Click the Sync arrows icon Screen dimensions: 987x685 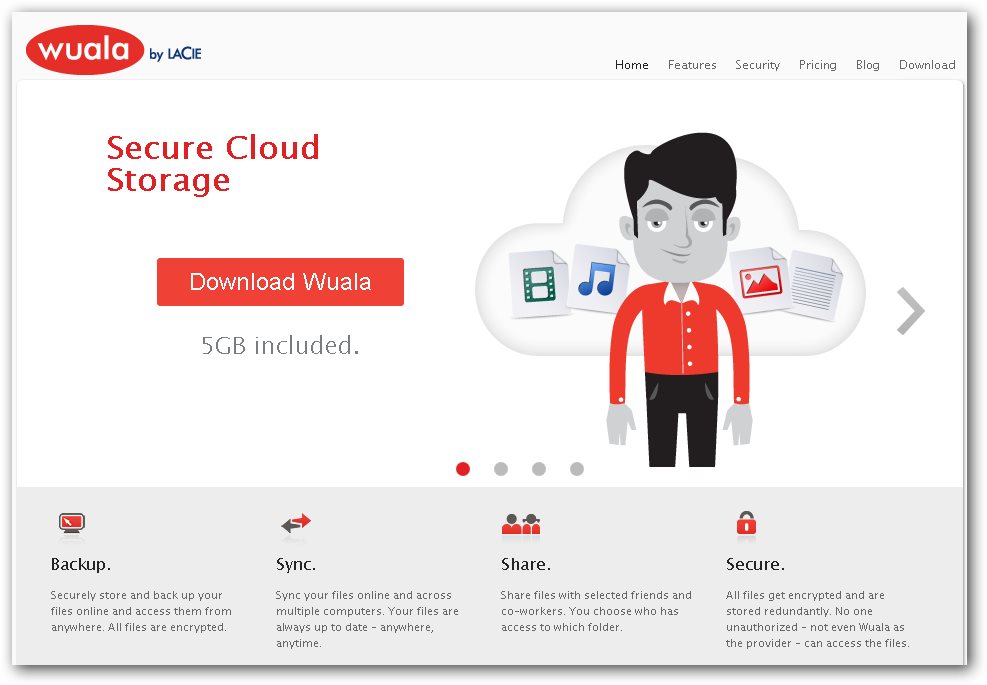click(296, 523)
